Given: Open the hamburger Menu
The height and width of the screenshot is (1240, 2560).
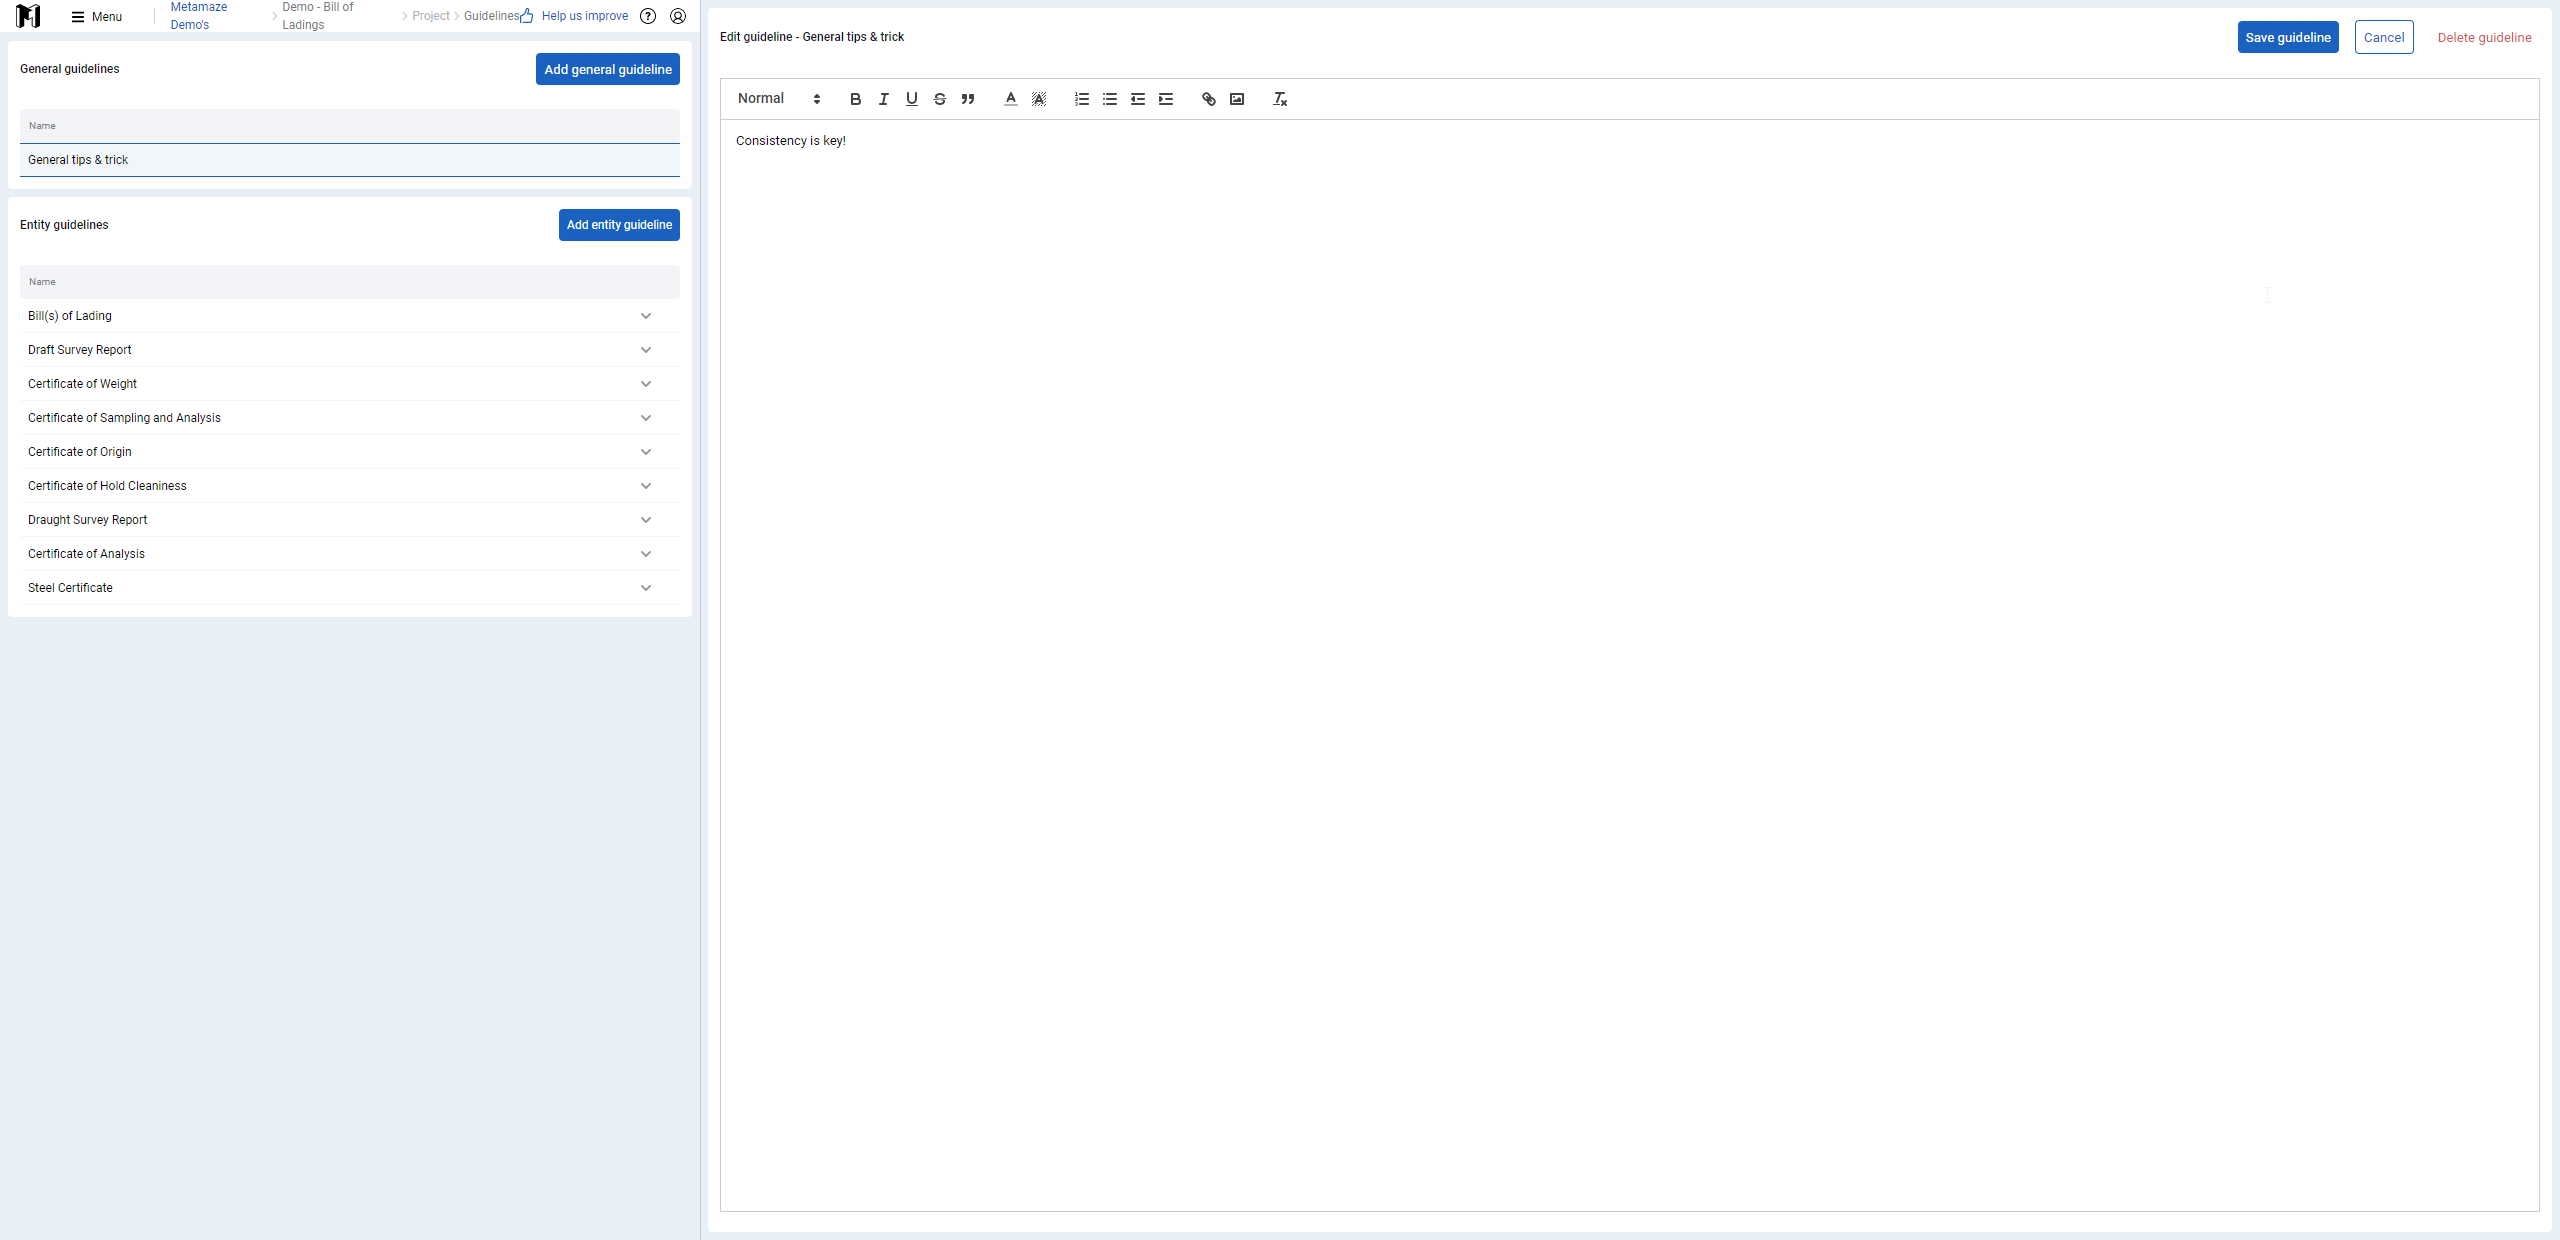Looking at the screenshot, I should tap(97, 16).
